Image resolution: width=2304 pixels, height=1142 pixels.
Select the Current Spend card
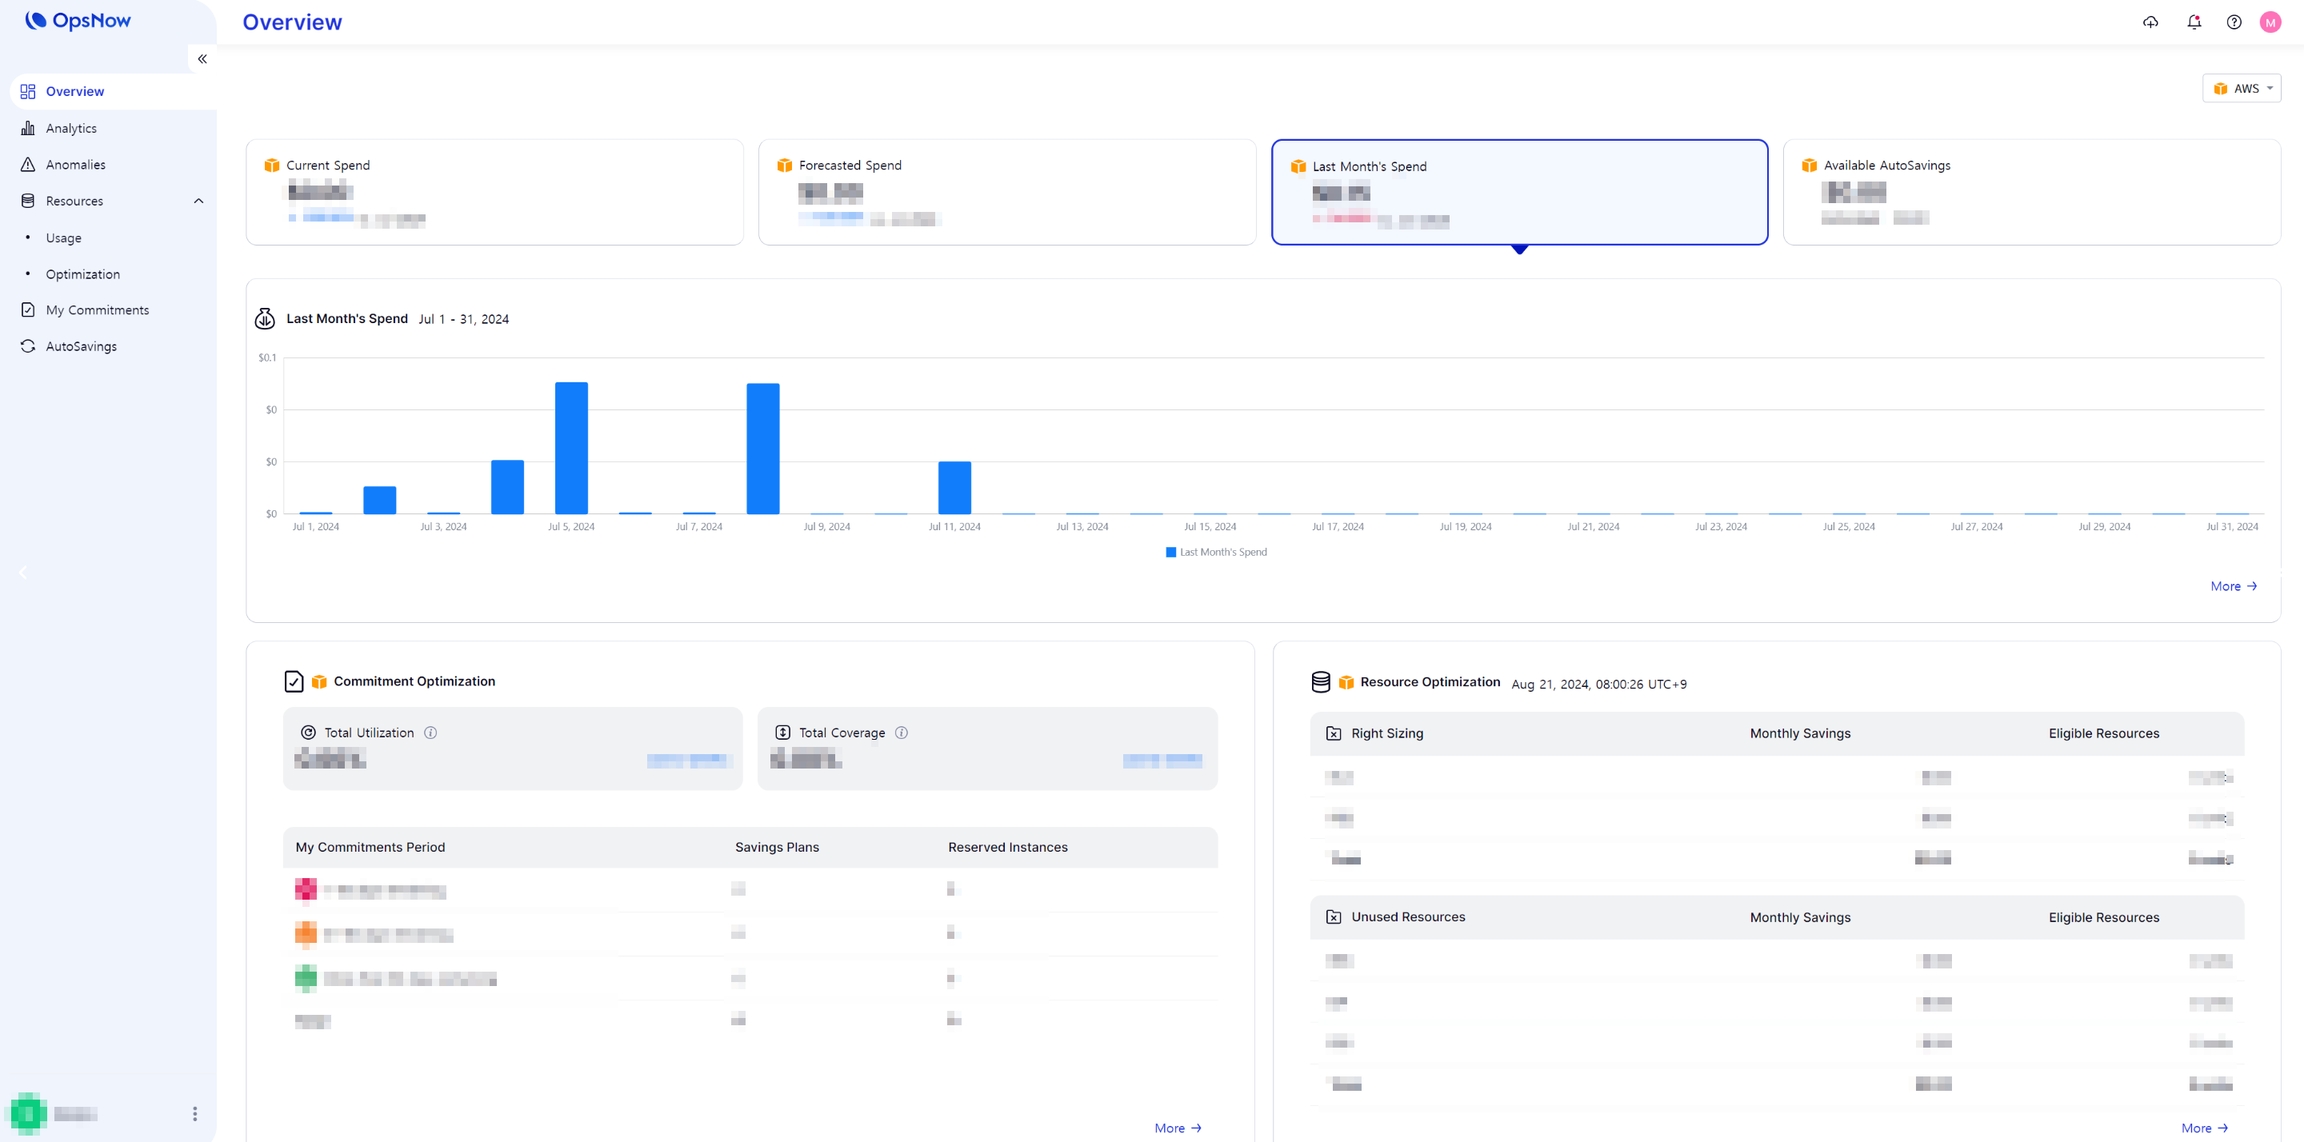click(x=494, y=192)
